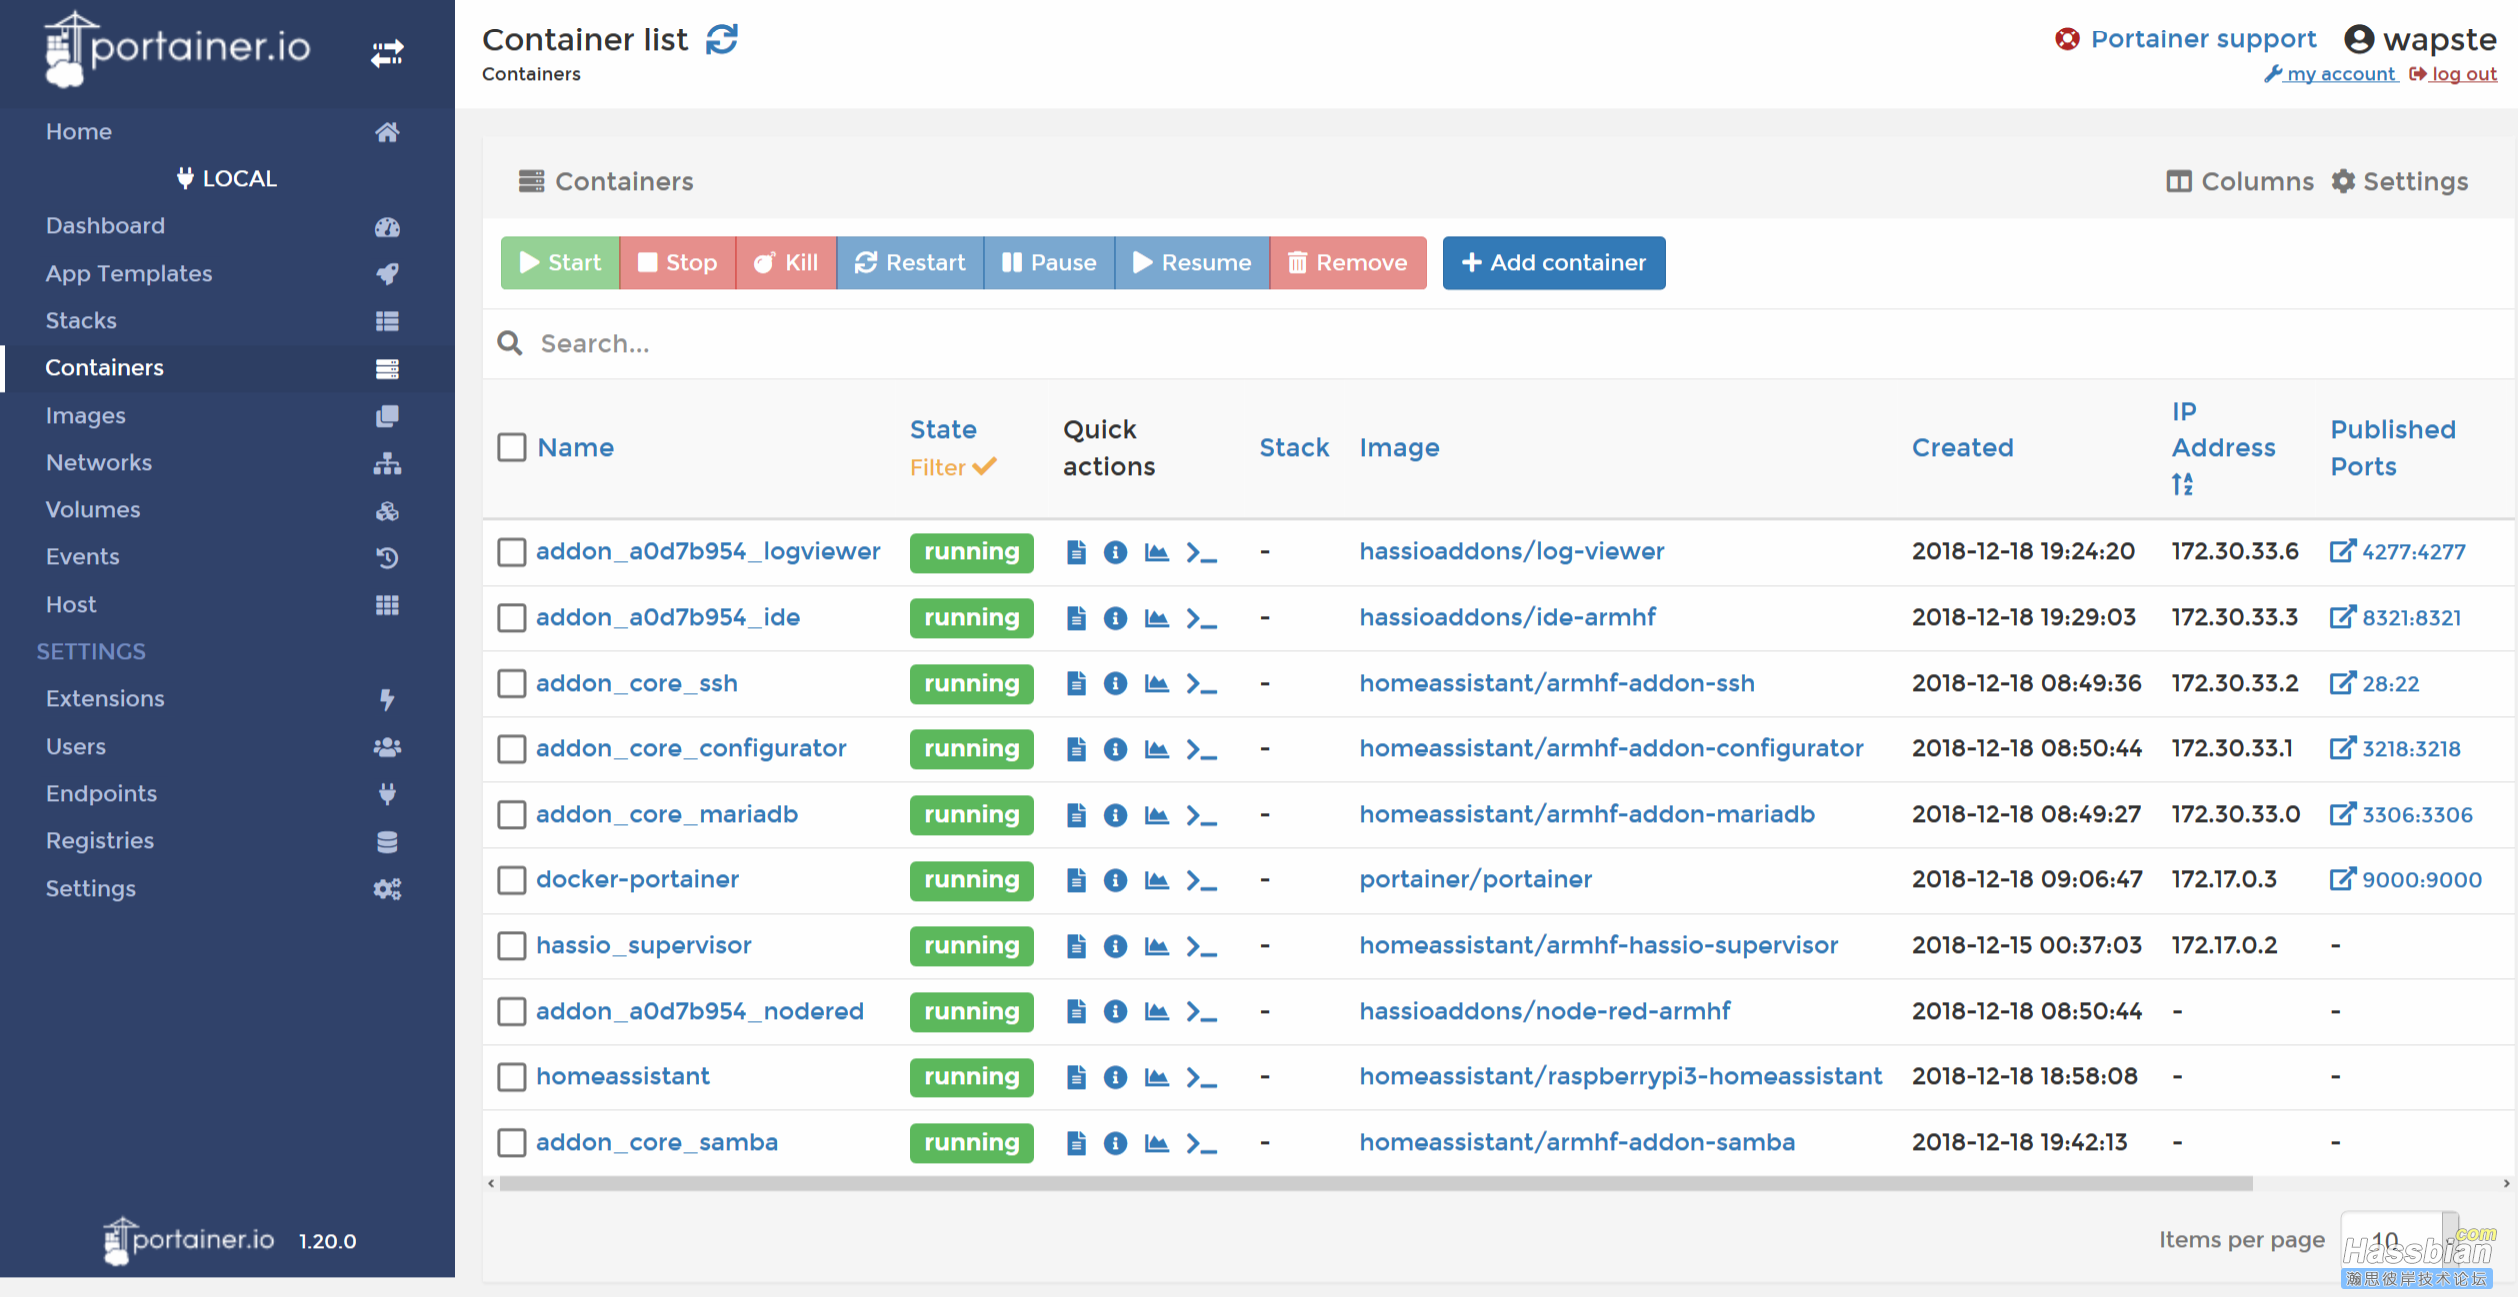Sort the table by Created
2518x1297 pixels.
(x=1962, y=448)
